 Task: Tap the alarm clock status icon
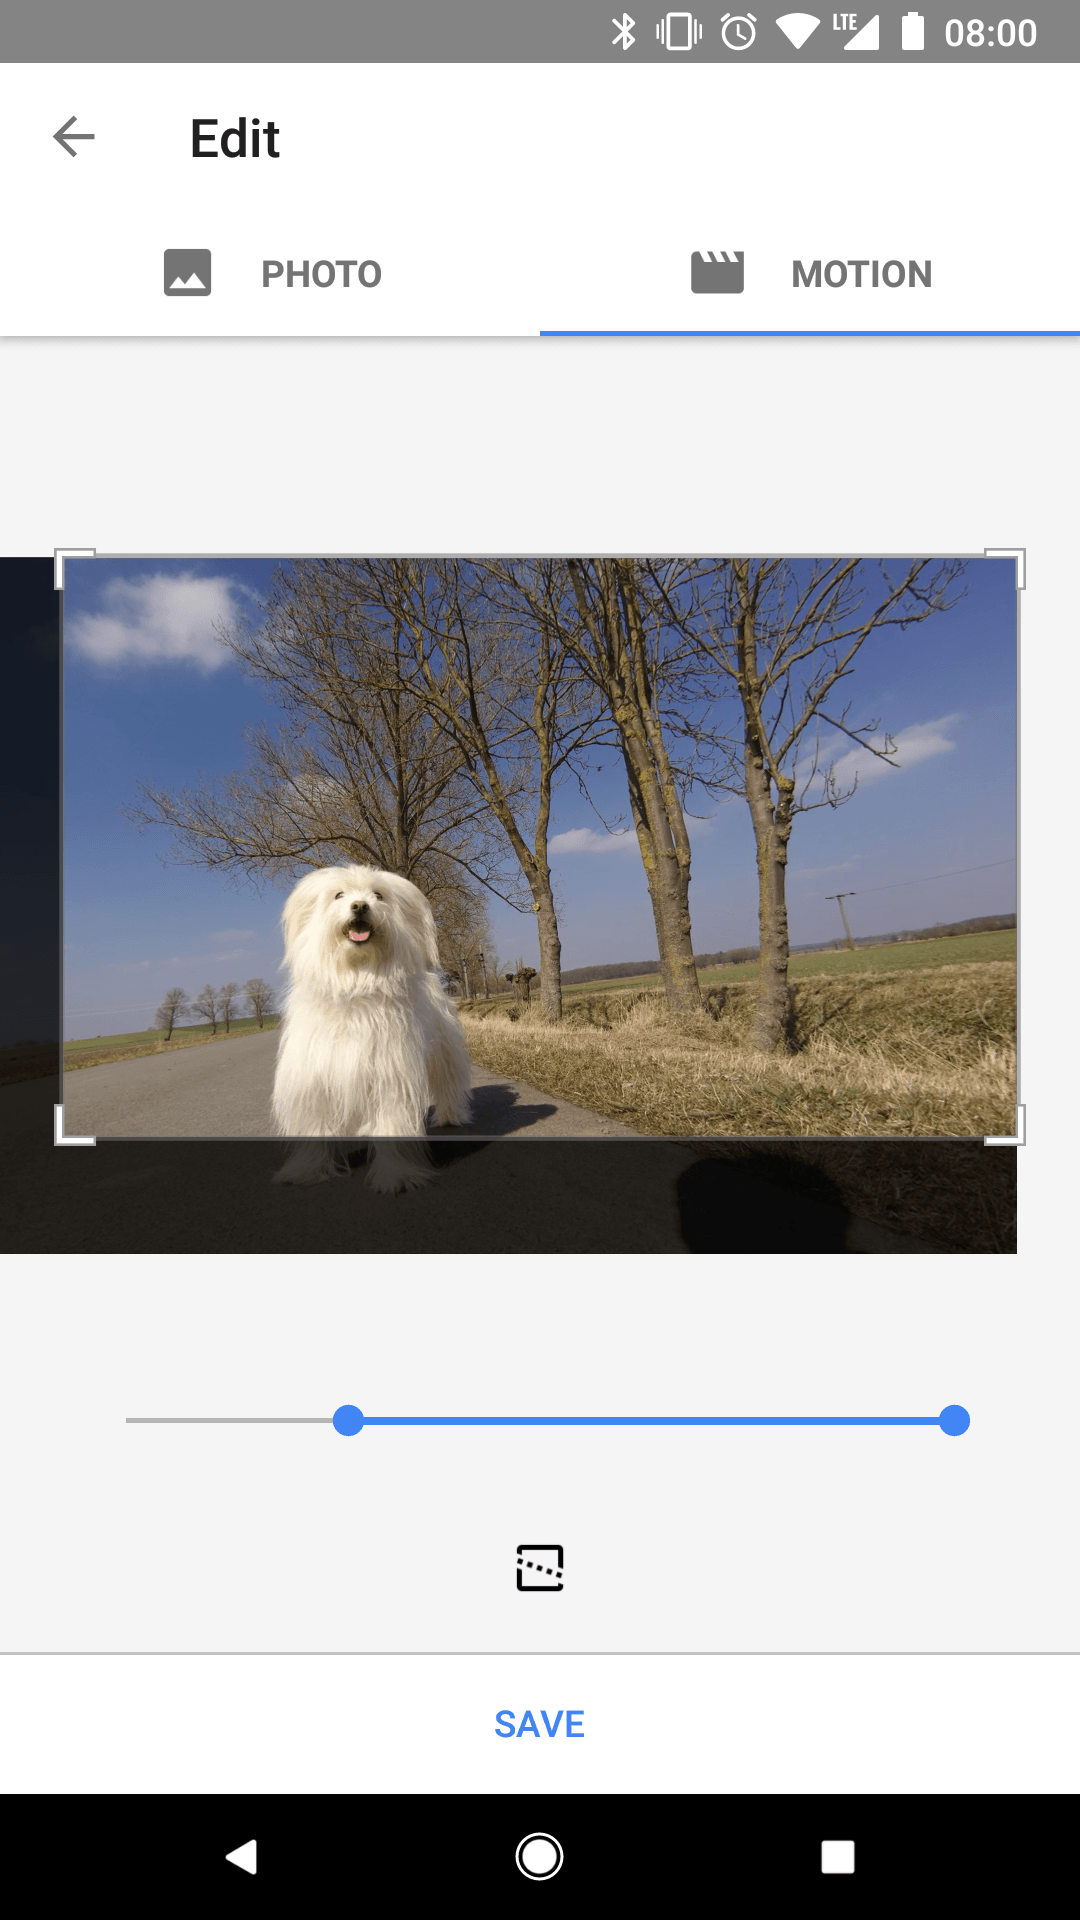coord(739,32)
